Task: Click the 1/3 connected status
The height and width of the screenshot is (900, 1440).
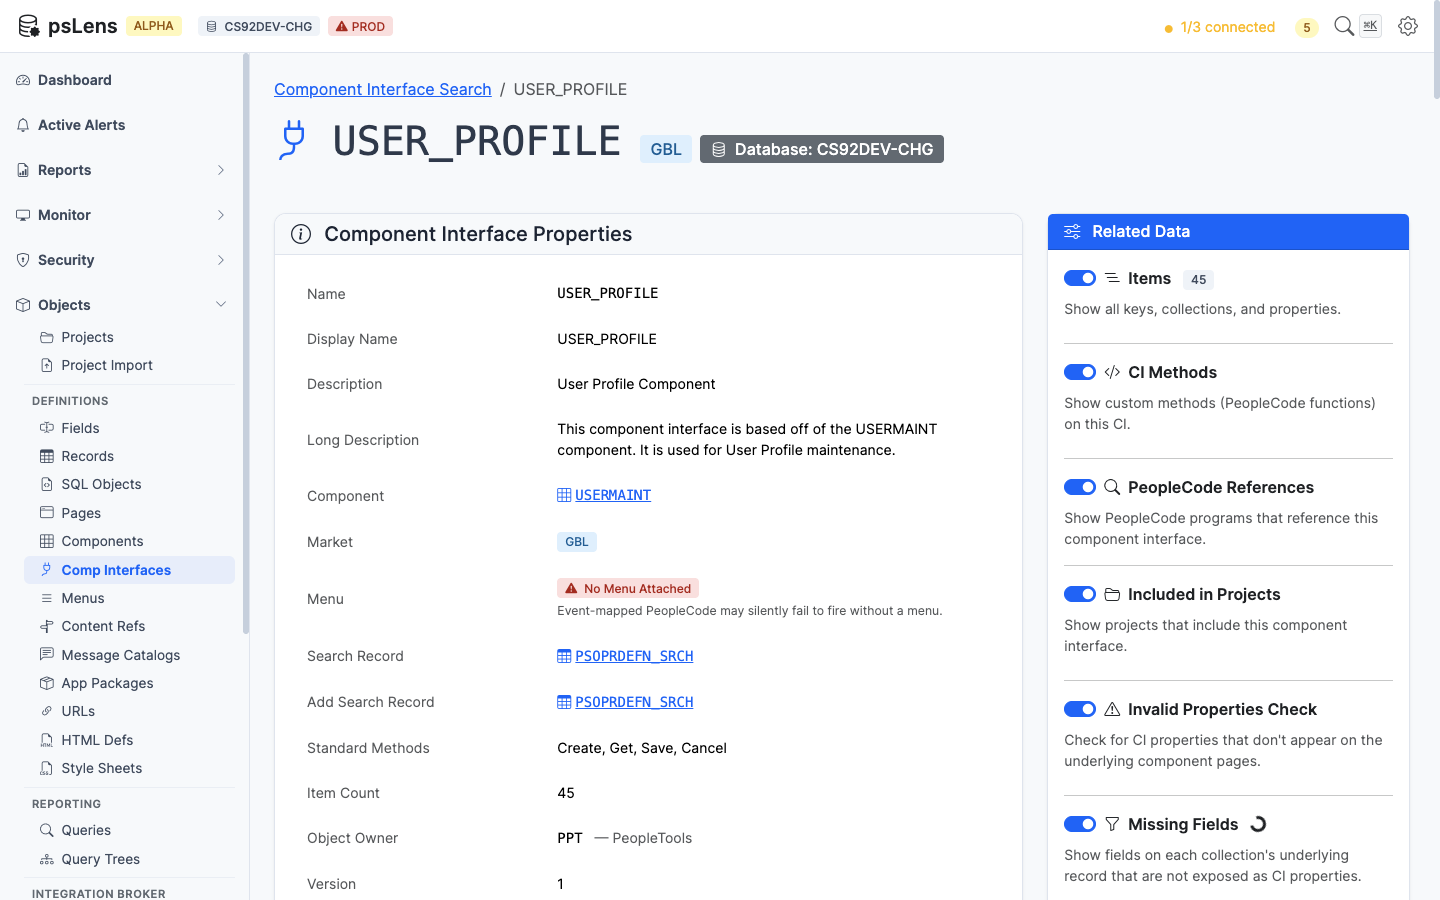Action: (1220, 27)
